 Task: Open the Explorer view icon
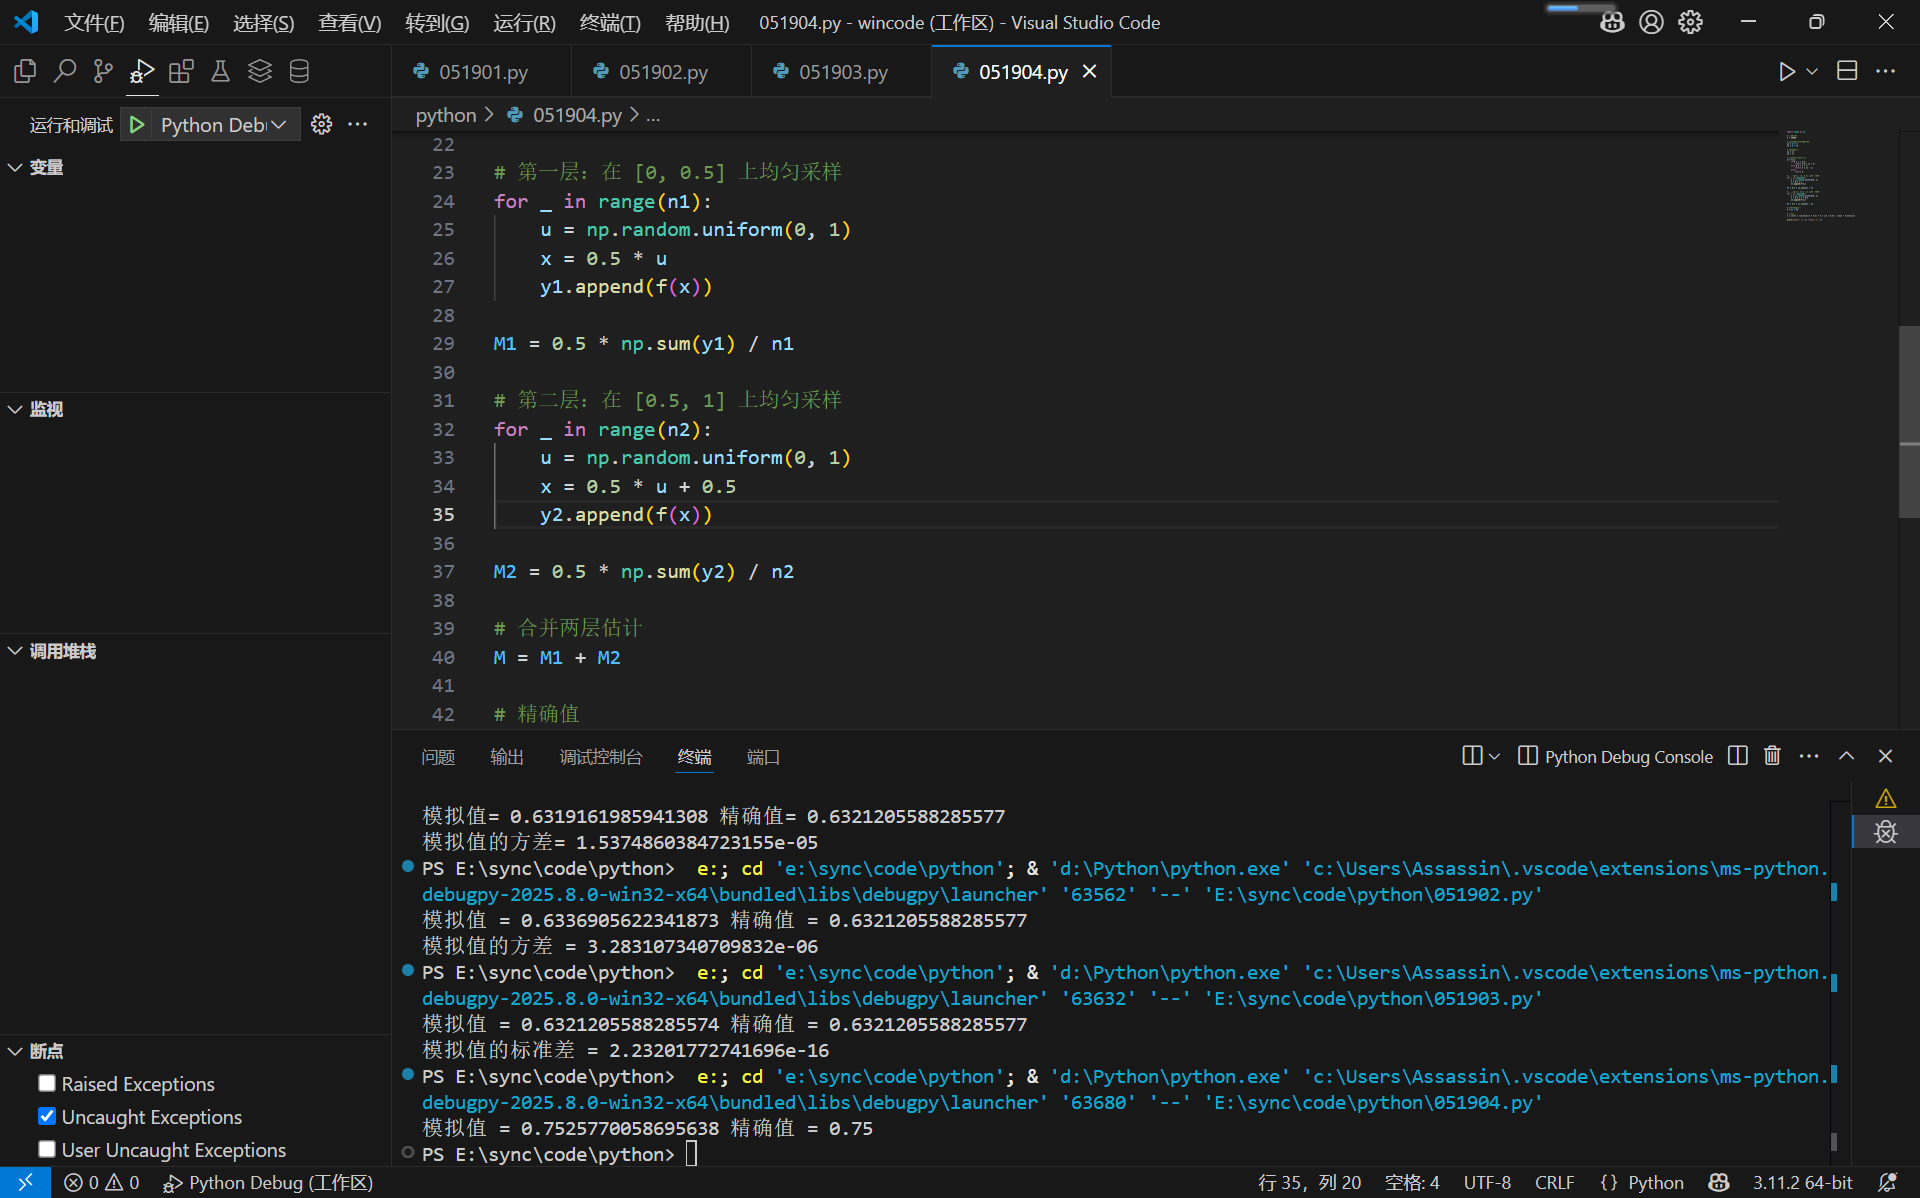(25, 71)
